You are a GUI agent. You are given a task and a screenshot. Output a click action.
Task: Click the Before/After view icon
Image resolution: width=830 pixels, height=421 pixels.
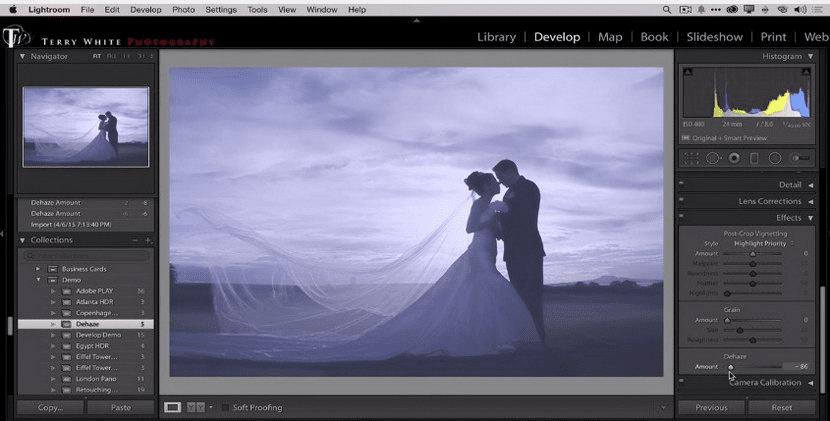[x=196, y=407]
